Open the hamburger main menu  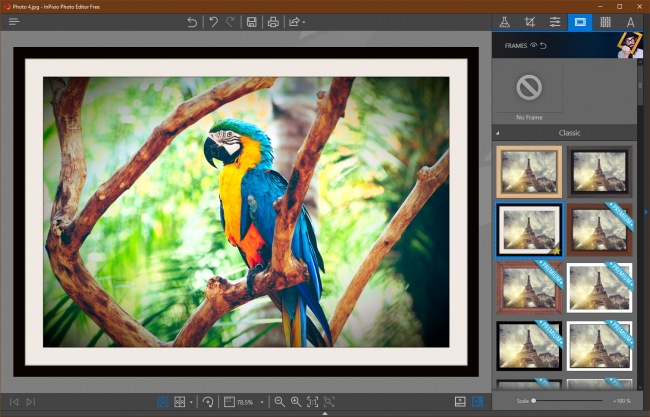(x=14, y=22)
